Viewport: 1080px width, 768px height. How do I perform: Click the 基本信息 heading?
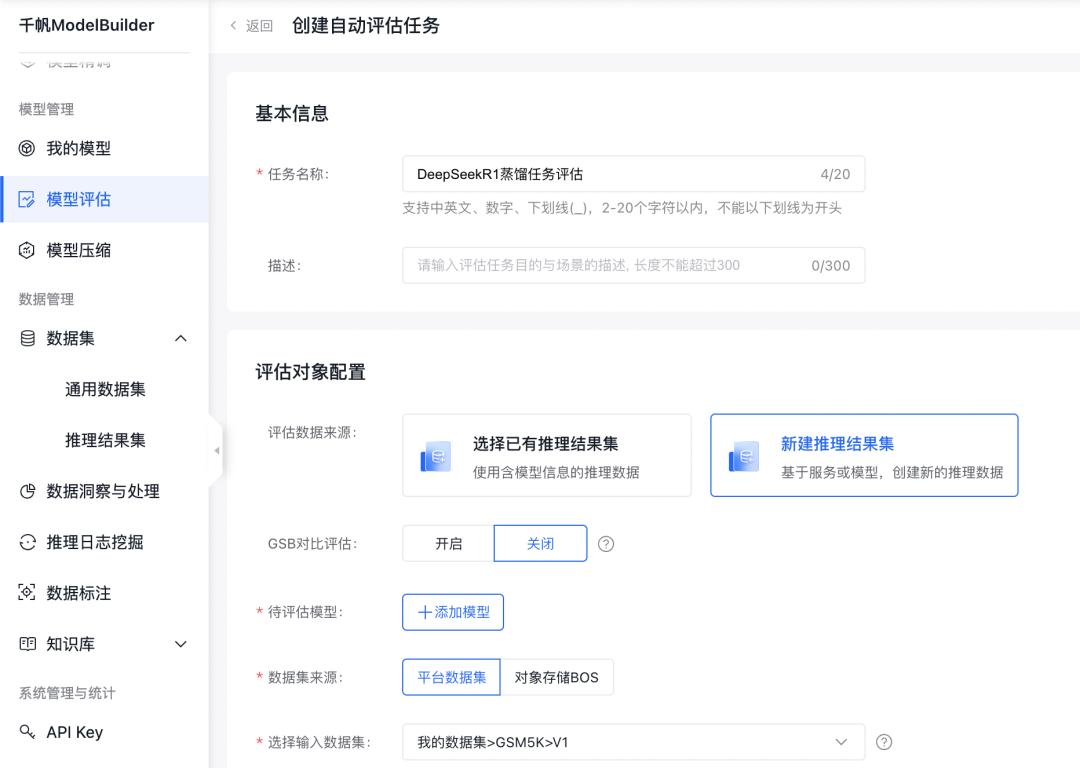pyautogui.click(x=291, y=114)
